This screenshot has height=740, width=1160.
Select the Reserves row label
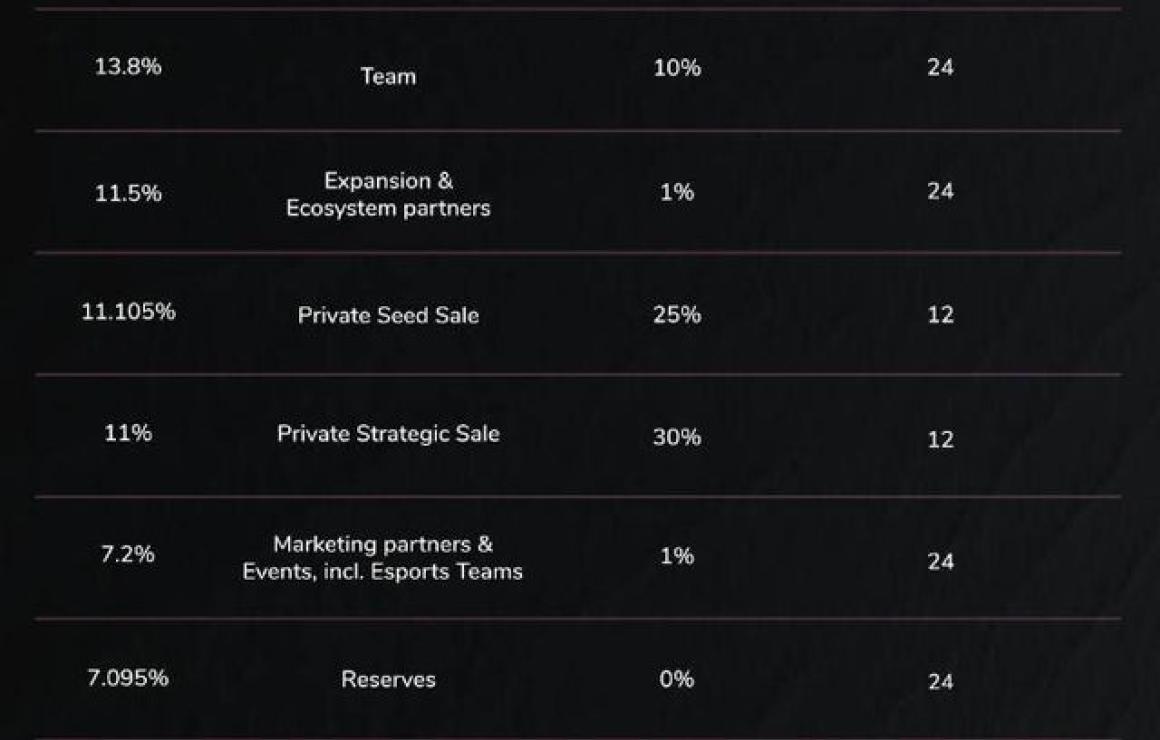pyautogui.click(x=388, y=679)
